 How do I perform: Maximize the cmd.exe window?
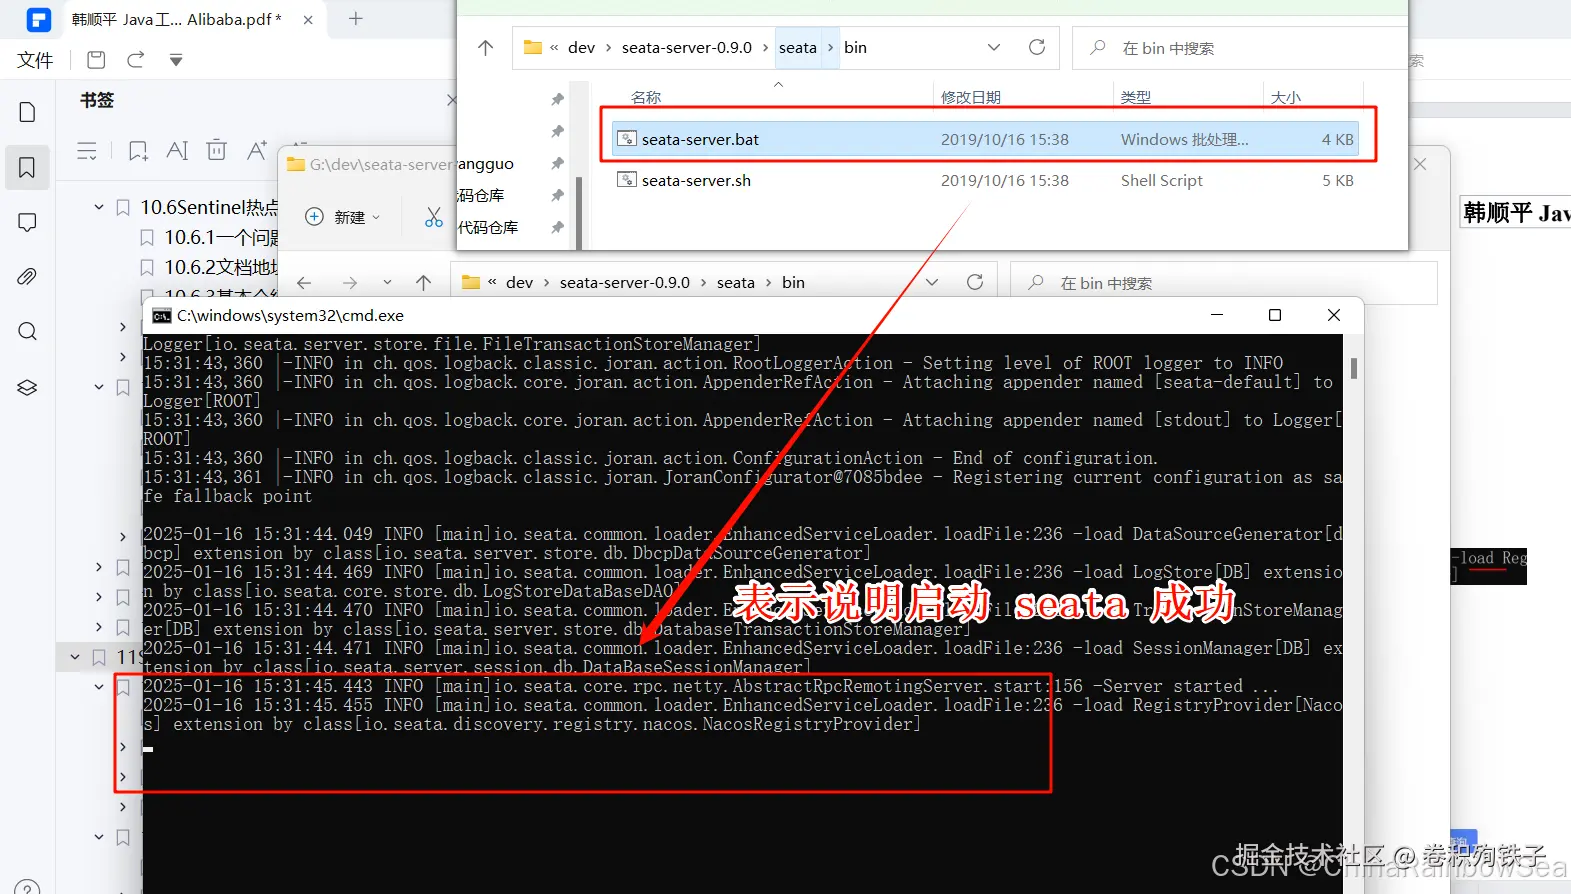1275,315
